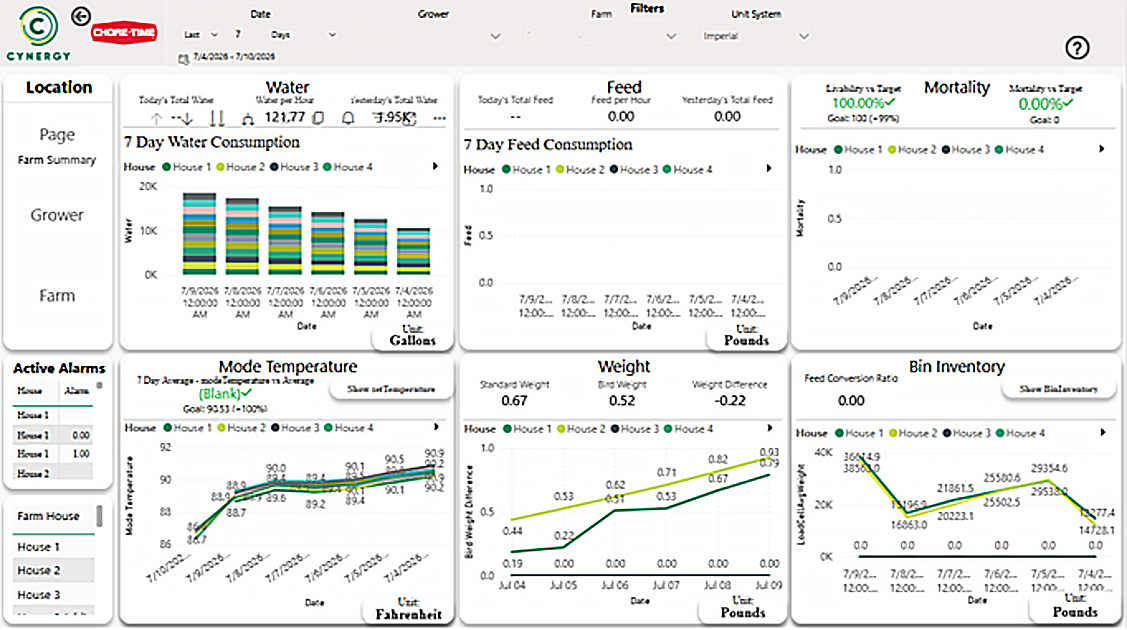The height and width of the screenshot is (630, 1127).
Task: Click the Active Alarms table scrollbar
Action: [x=100, y=386]
